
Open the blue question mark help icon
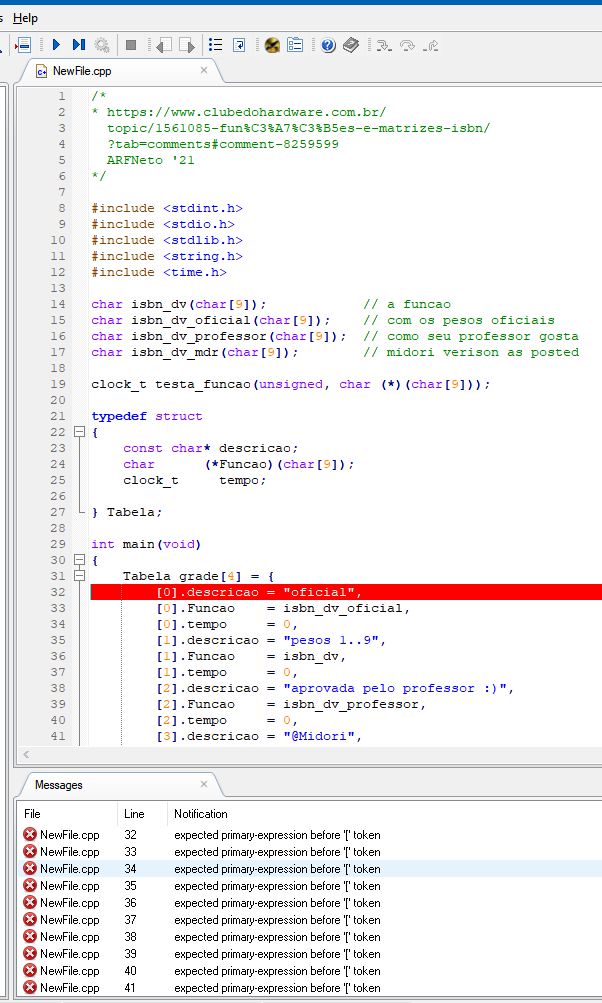[x=328, y=45]
